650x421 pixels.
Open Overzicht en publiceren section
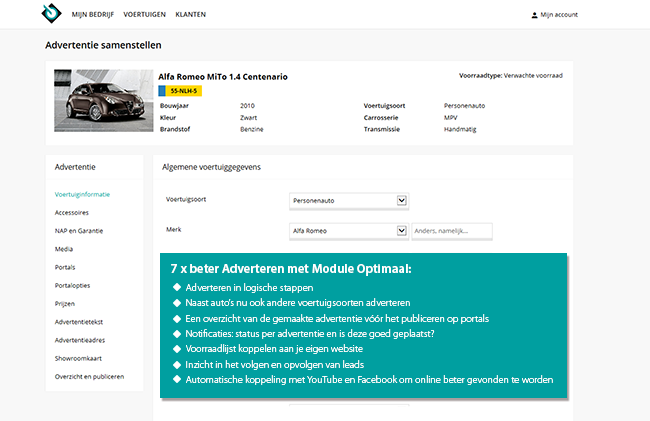point(90,377)
